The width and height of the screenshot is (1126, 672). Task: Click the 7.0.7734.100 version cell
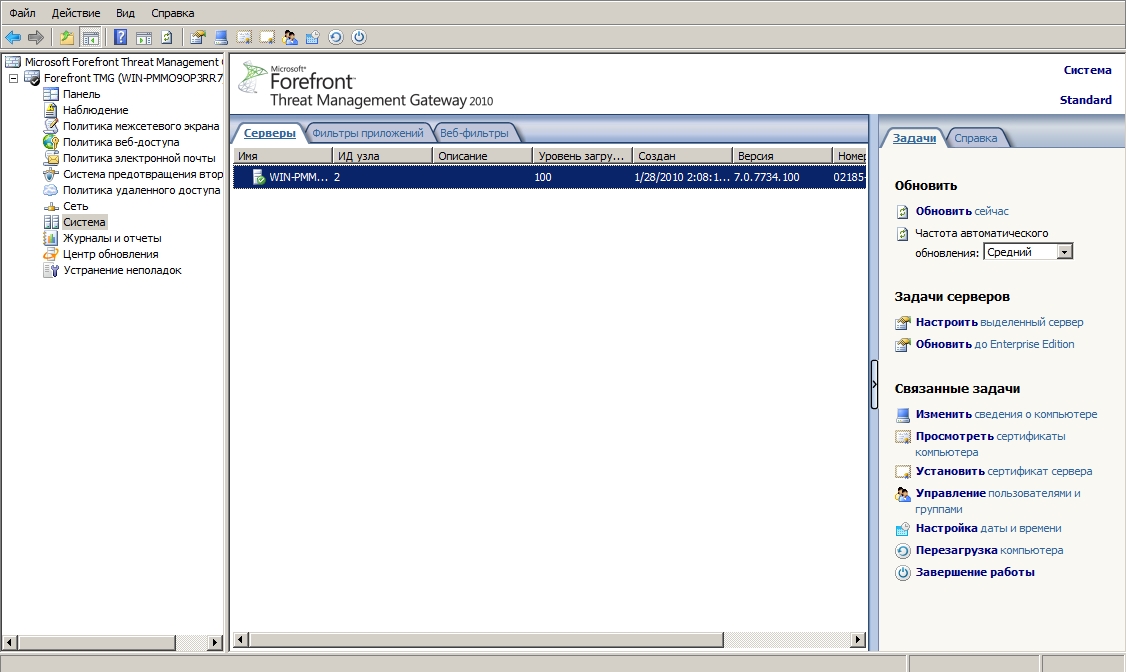pyautogui.click(x=766, y=177)
